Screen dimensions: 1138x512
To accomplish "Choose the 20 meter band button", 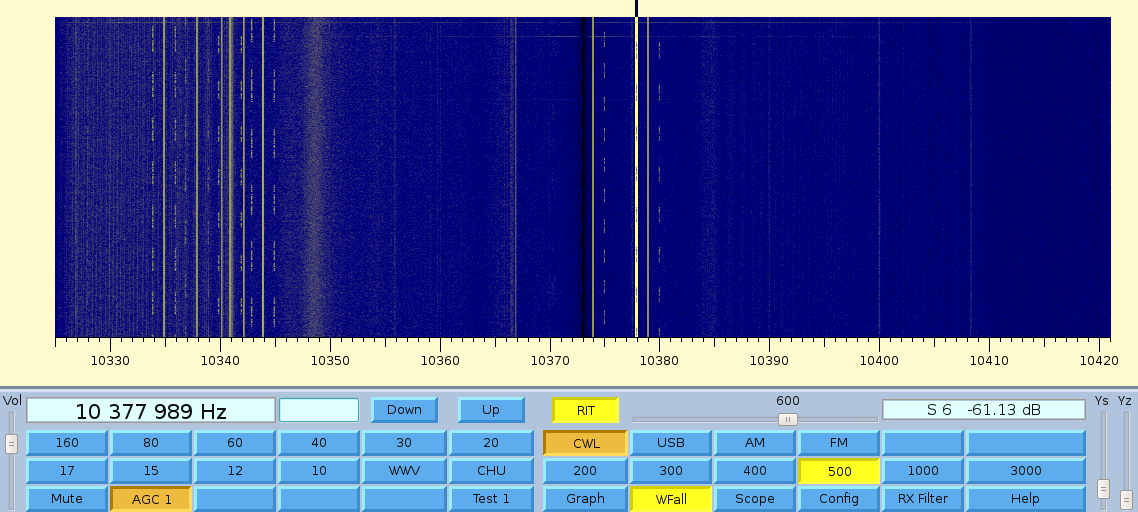I will [491, 443].
